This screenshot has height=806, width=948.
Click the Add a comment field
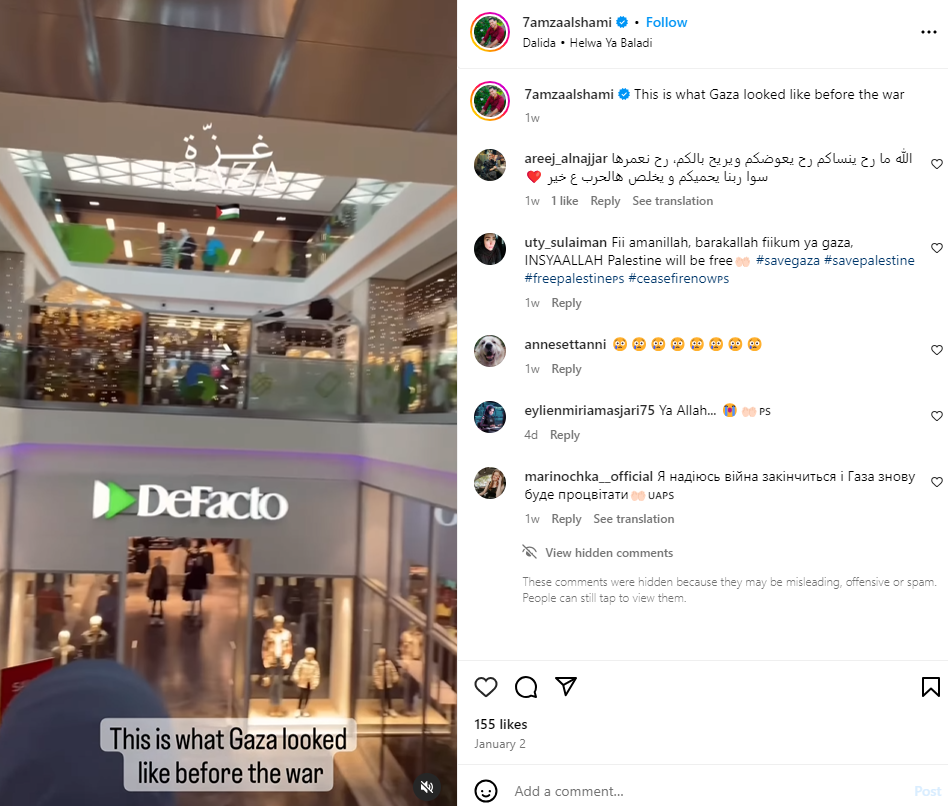707,791
